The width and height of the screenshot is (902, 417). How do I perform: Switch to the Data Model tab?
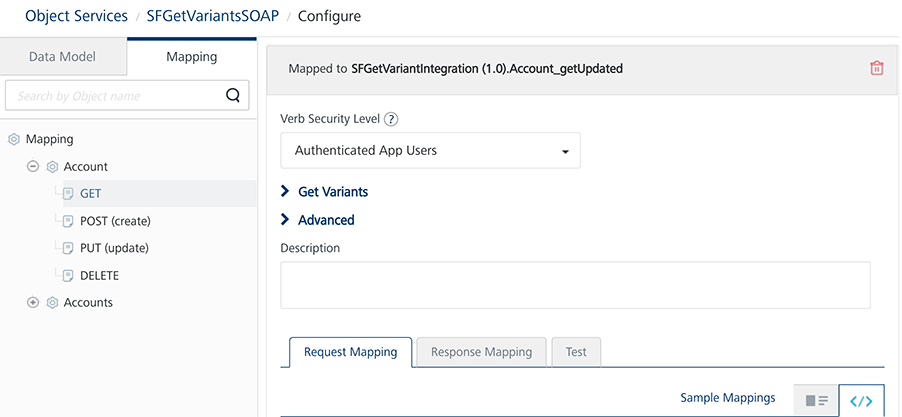(62, 57)
